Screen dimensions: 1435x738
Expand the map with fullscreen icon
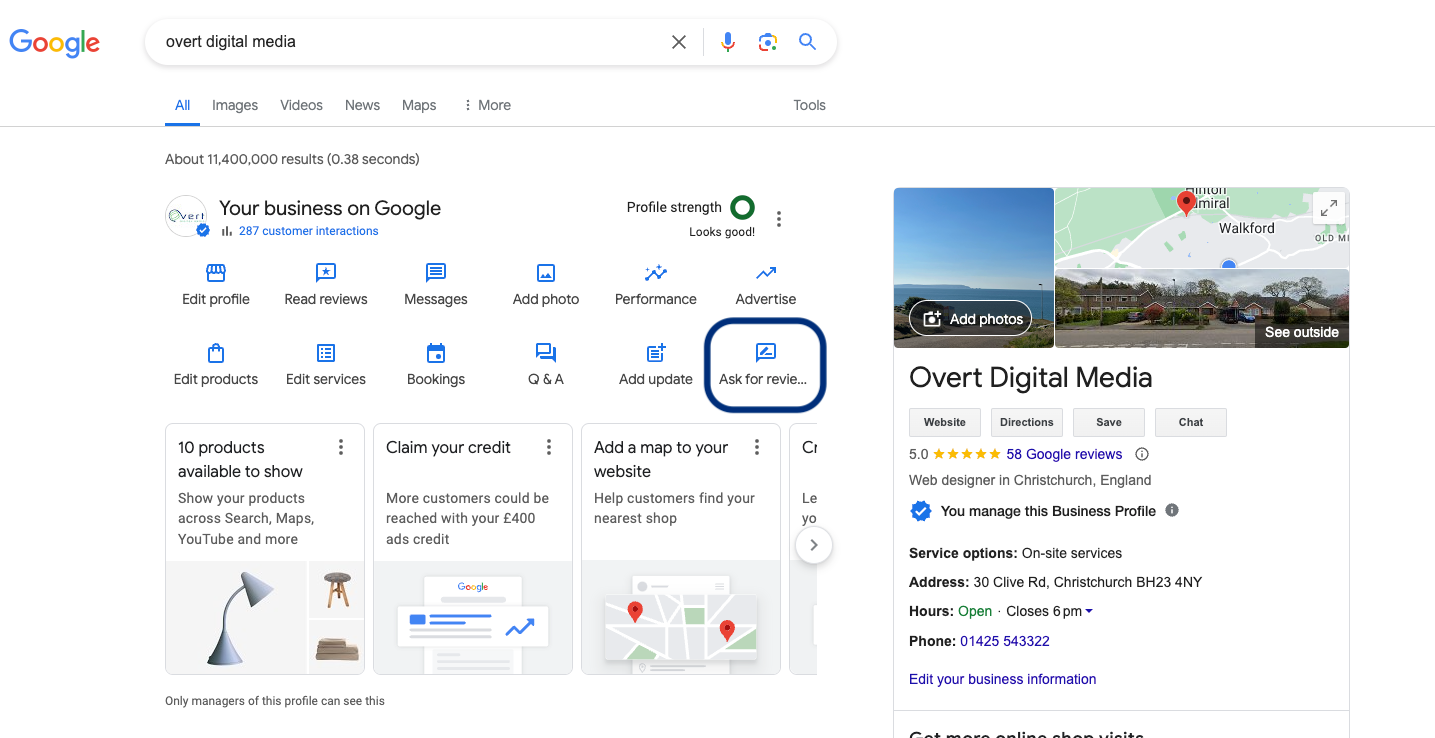tap(1329, 208)
